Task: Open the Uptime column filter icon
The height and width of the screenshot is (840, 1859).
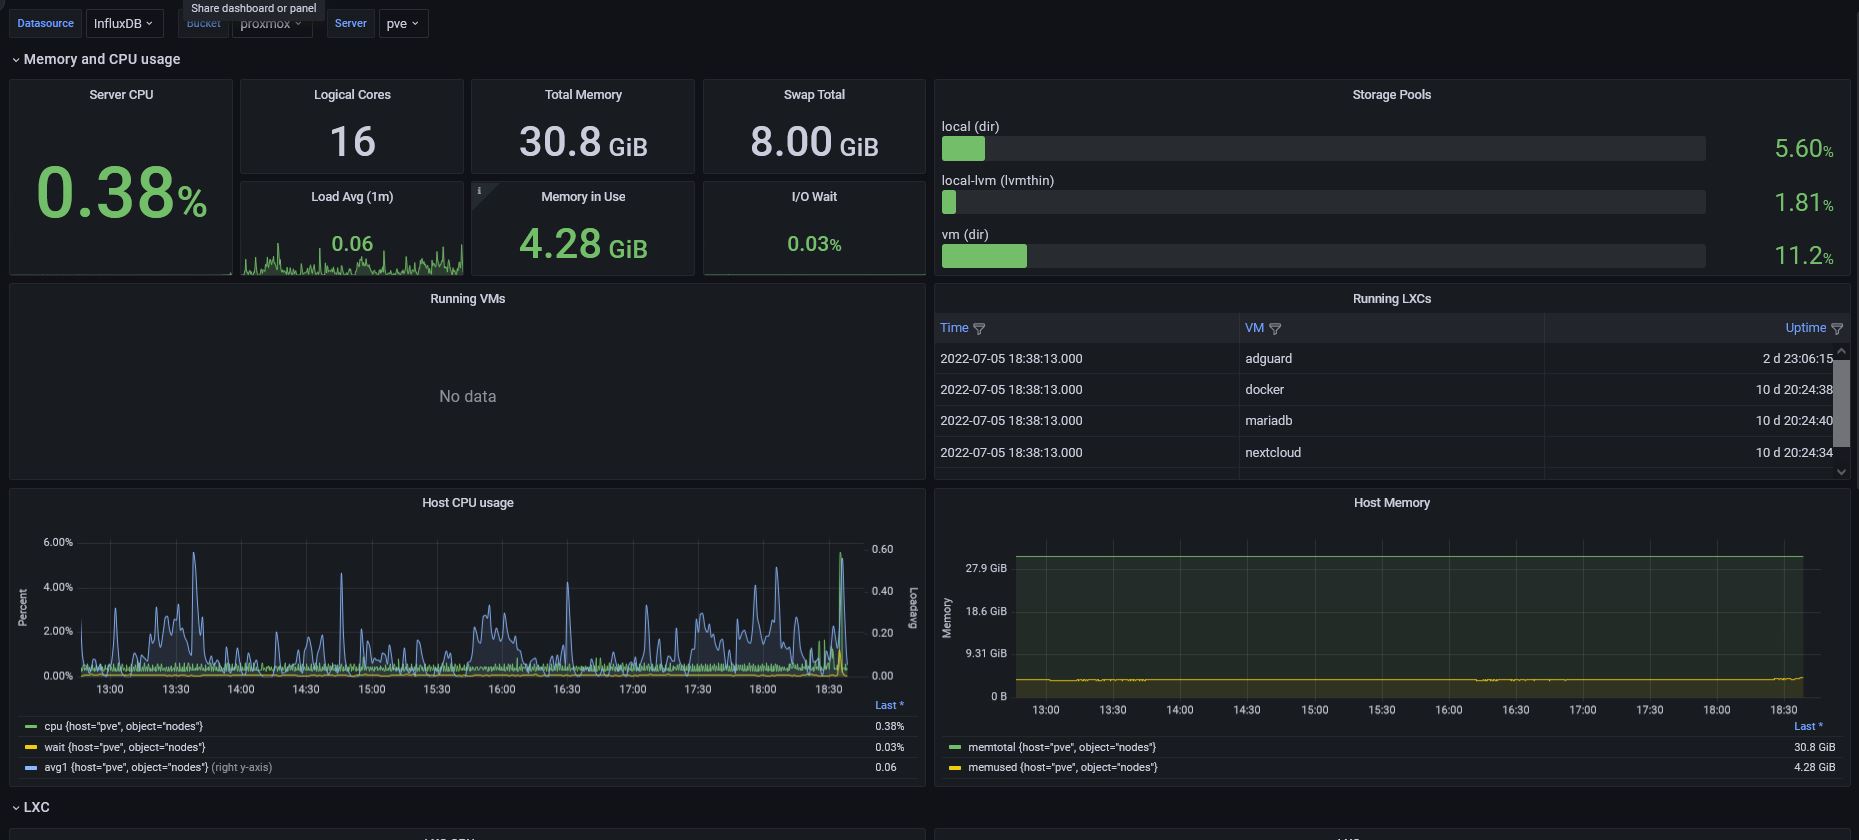Action: click(1837, 329)
